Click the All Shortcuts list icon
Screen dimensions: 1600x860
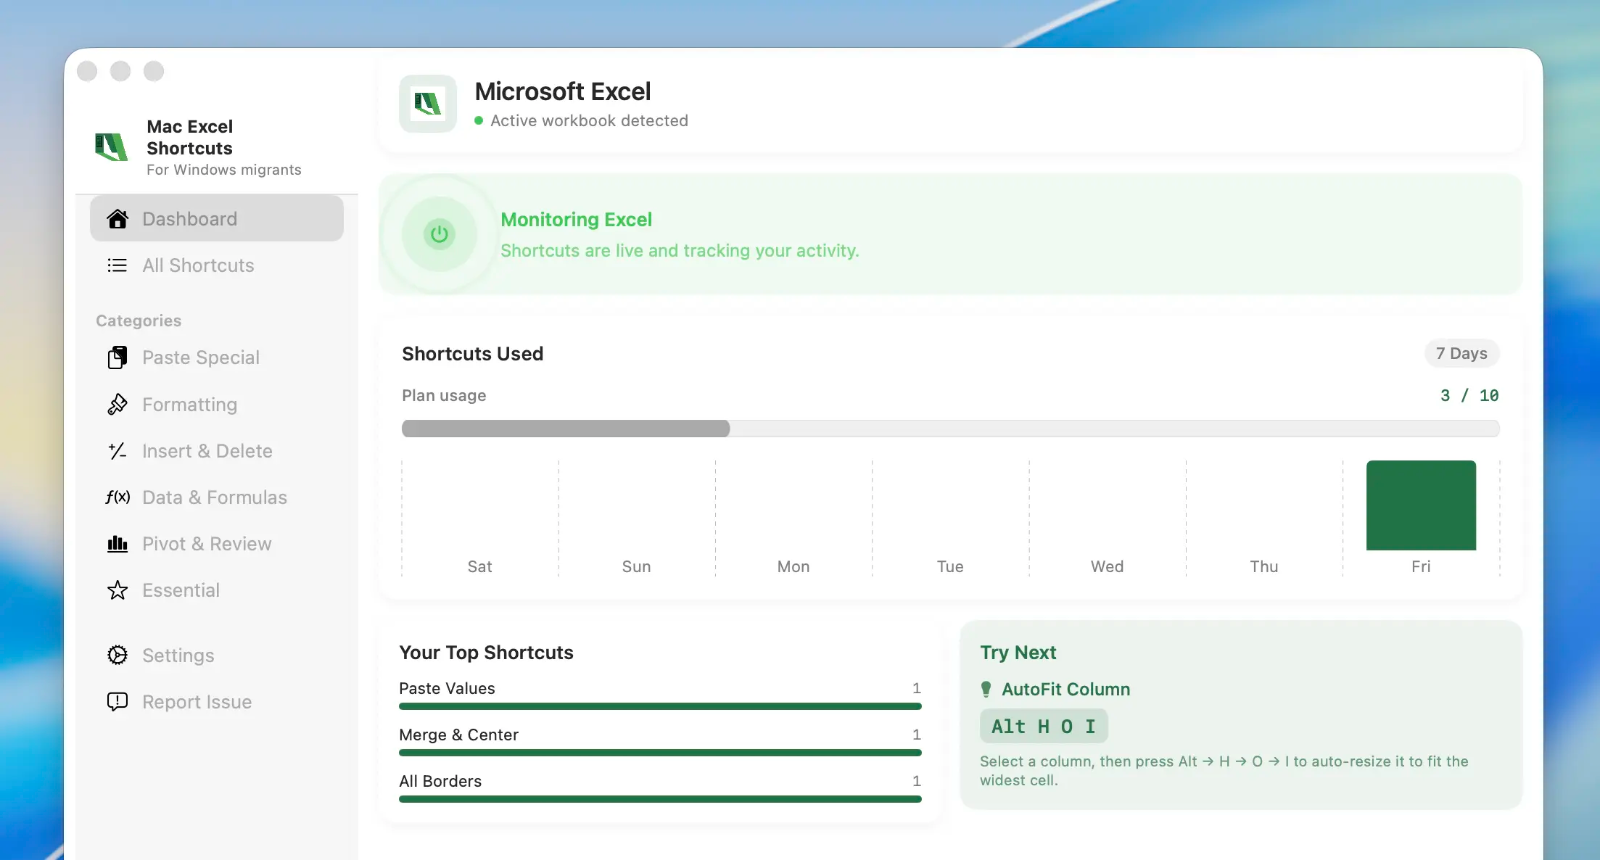[118, 265]
